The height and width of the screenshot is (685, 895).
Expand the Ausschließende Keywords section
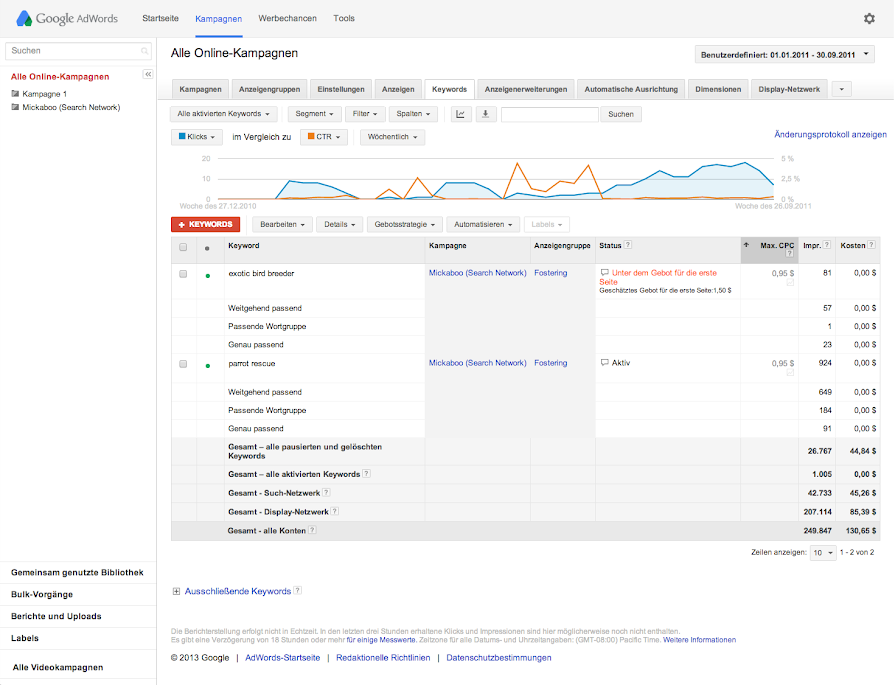(x=176, y=591)
